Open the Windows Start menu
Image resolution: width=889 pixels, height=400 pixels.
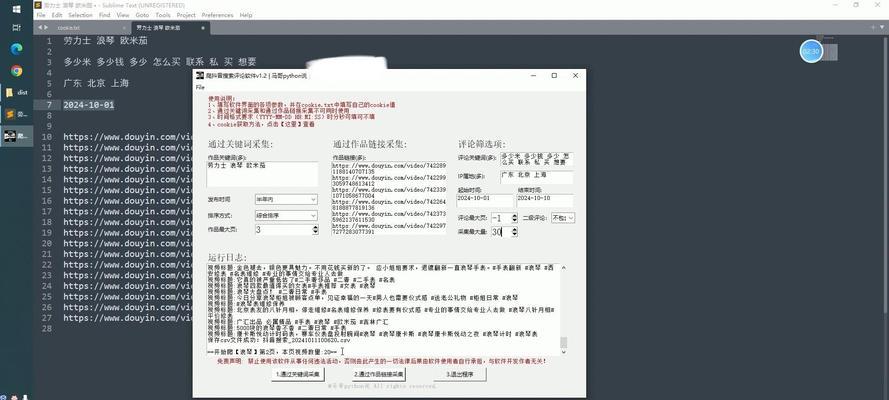[16, 10]
